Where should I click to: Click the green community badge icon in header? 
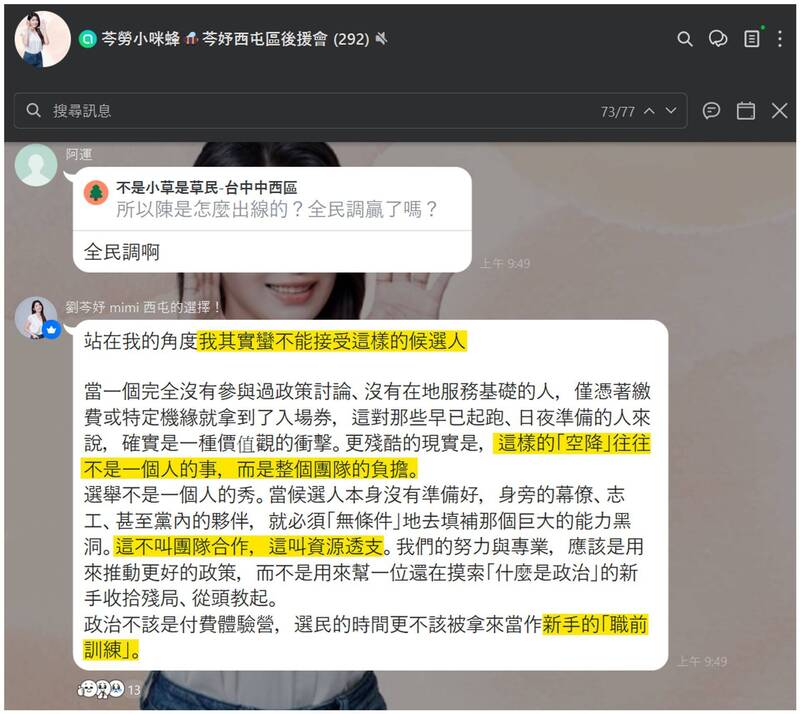88,39
